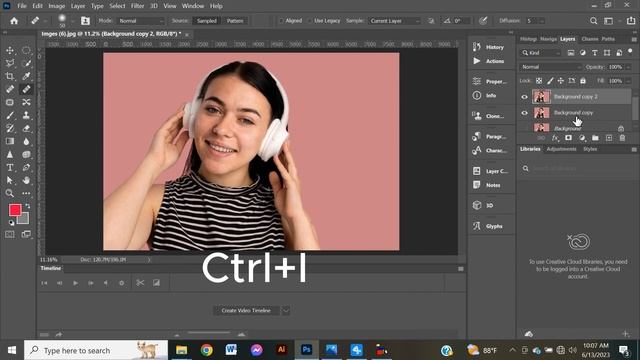The width and height of the screenshot is (640, 360).
Task: Open the Opacity dropdown arrow
Action: coord(628,67)
